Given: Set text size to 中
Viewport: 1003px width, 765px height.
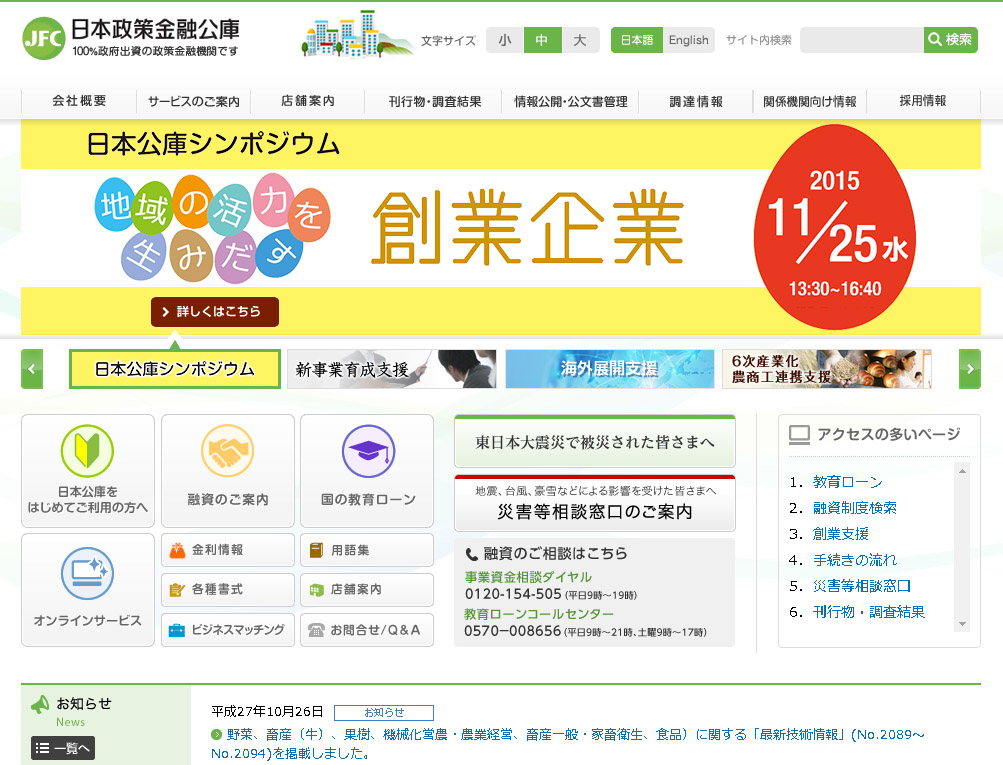Looking at the screenshot, I should [x=542, y=40].
